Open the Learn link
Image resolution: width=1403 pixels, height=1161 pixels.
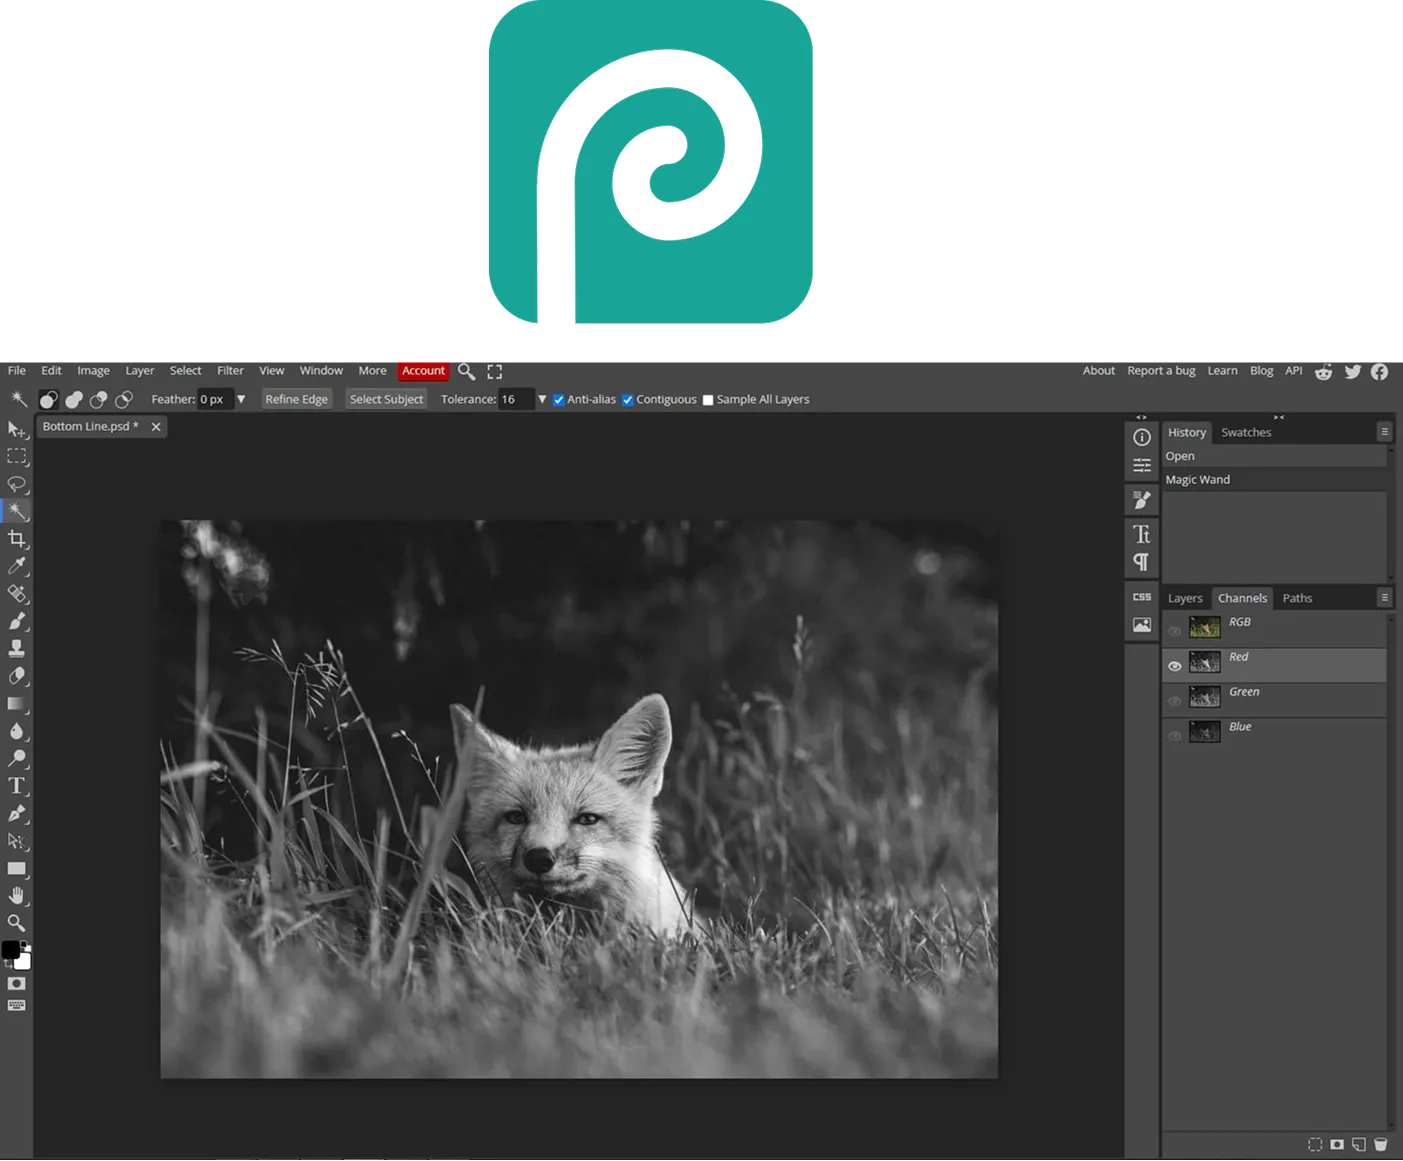click(1222, 371)
